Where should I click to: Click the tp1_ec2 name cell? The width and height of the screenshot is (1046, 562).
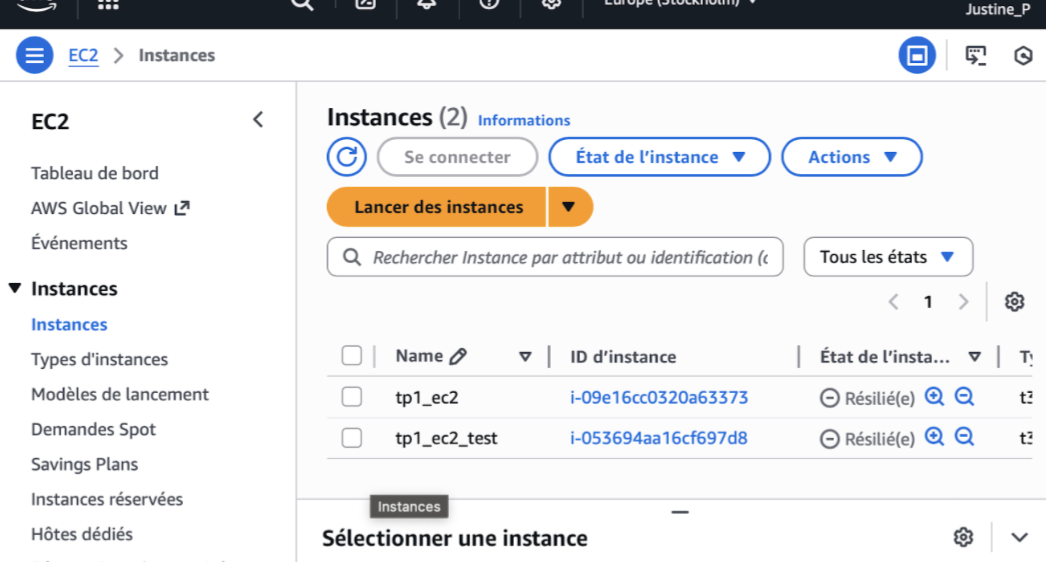coord(427,398)
